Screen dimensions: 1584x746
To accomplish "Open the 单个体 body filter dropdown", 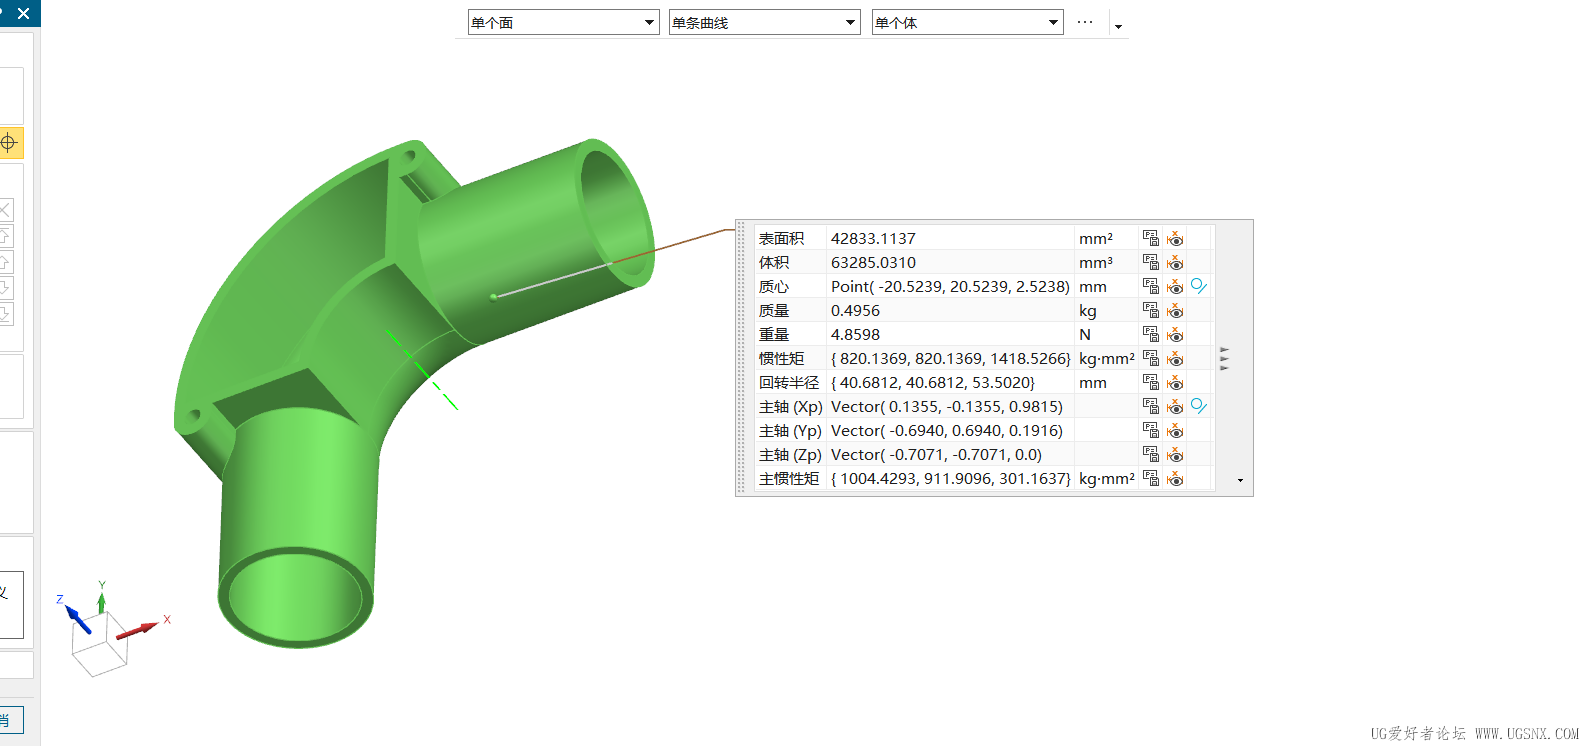I will coord(967,22).
